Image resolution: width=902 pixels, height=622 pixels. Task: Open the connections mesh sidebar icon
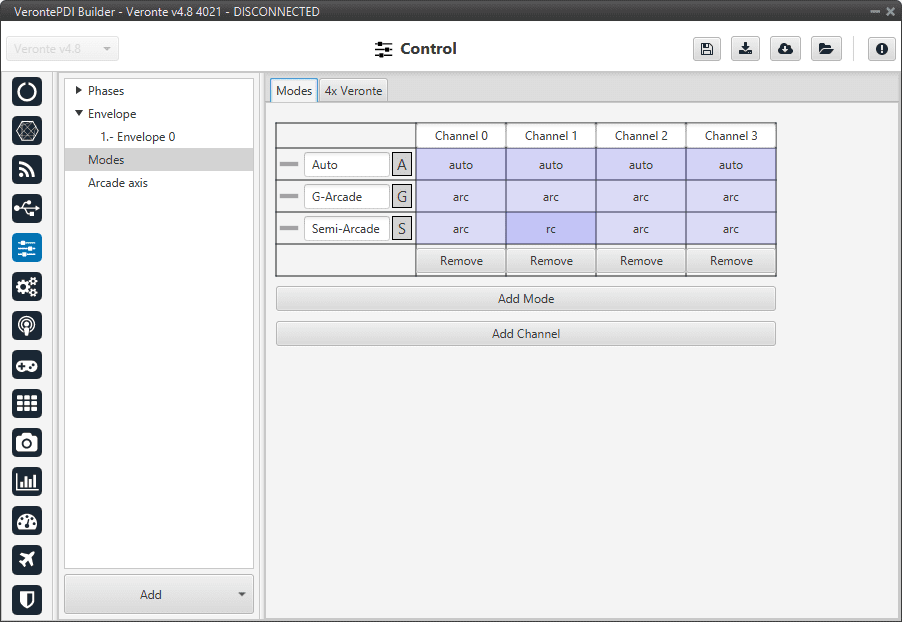coord(26,131)
